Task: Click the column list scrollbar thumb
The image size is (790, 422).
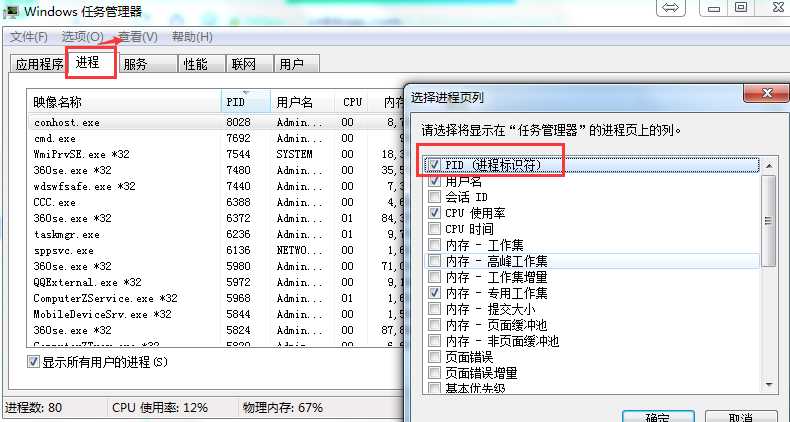Action: 769,221
